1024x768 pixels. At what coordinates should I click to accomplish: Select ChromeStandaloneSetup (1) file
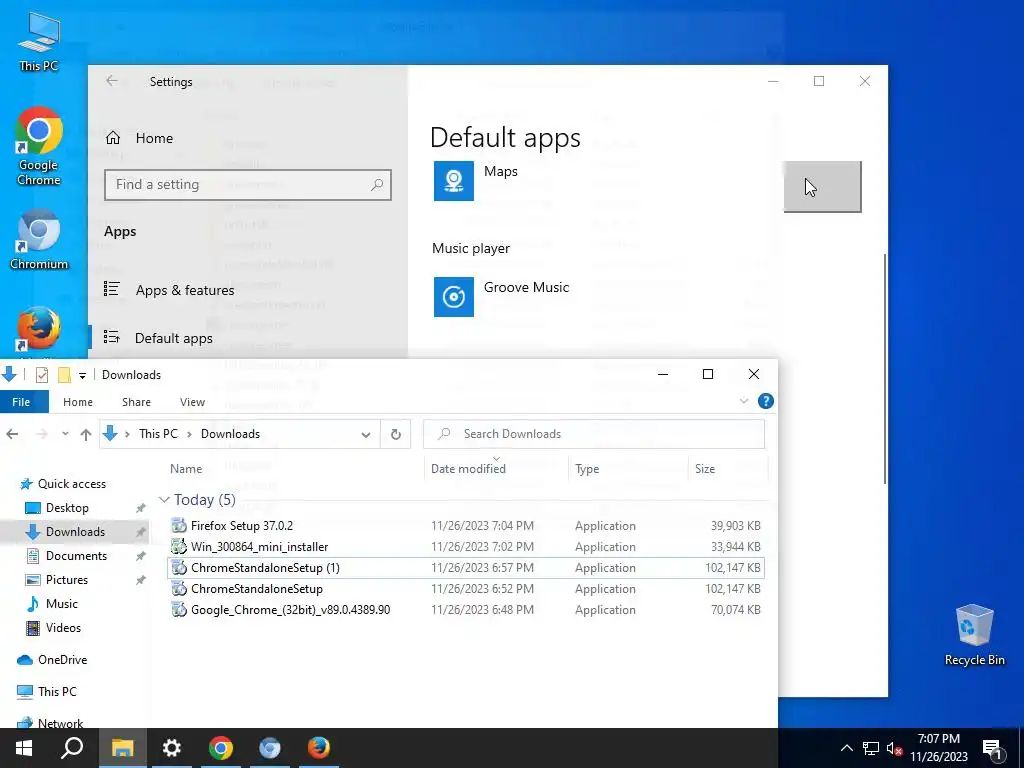466,568
